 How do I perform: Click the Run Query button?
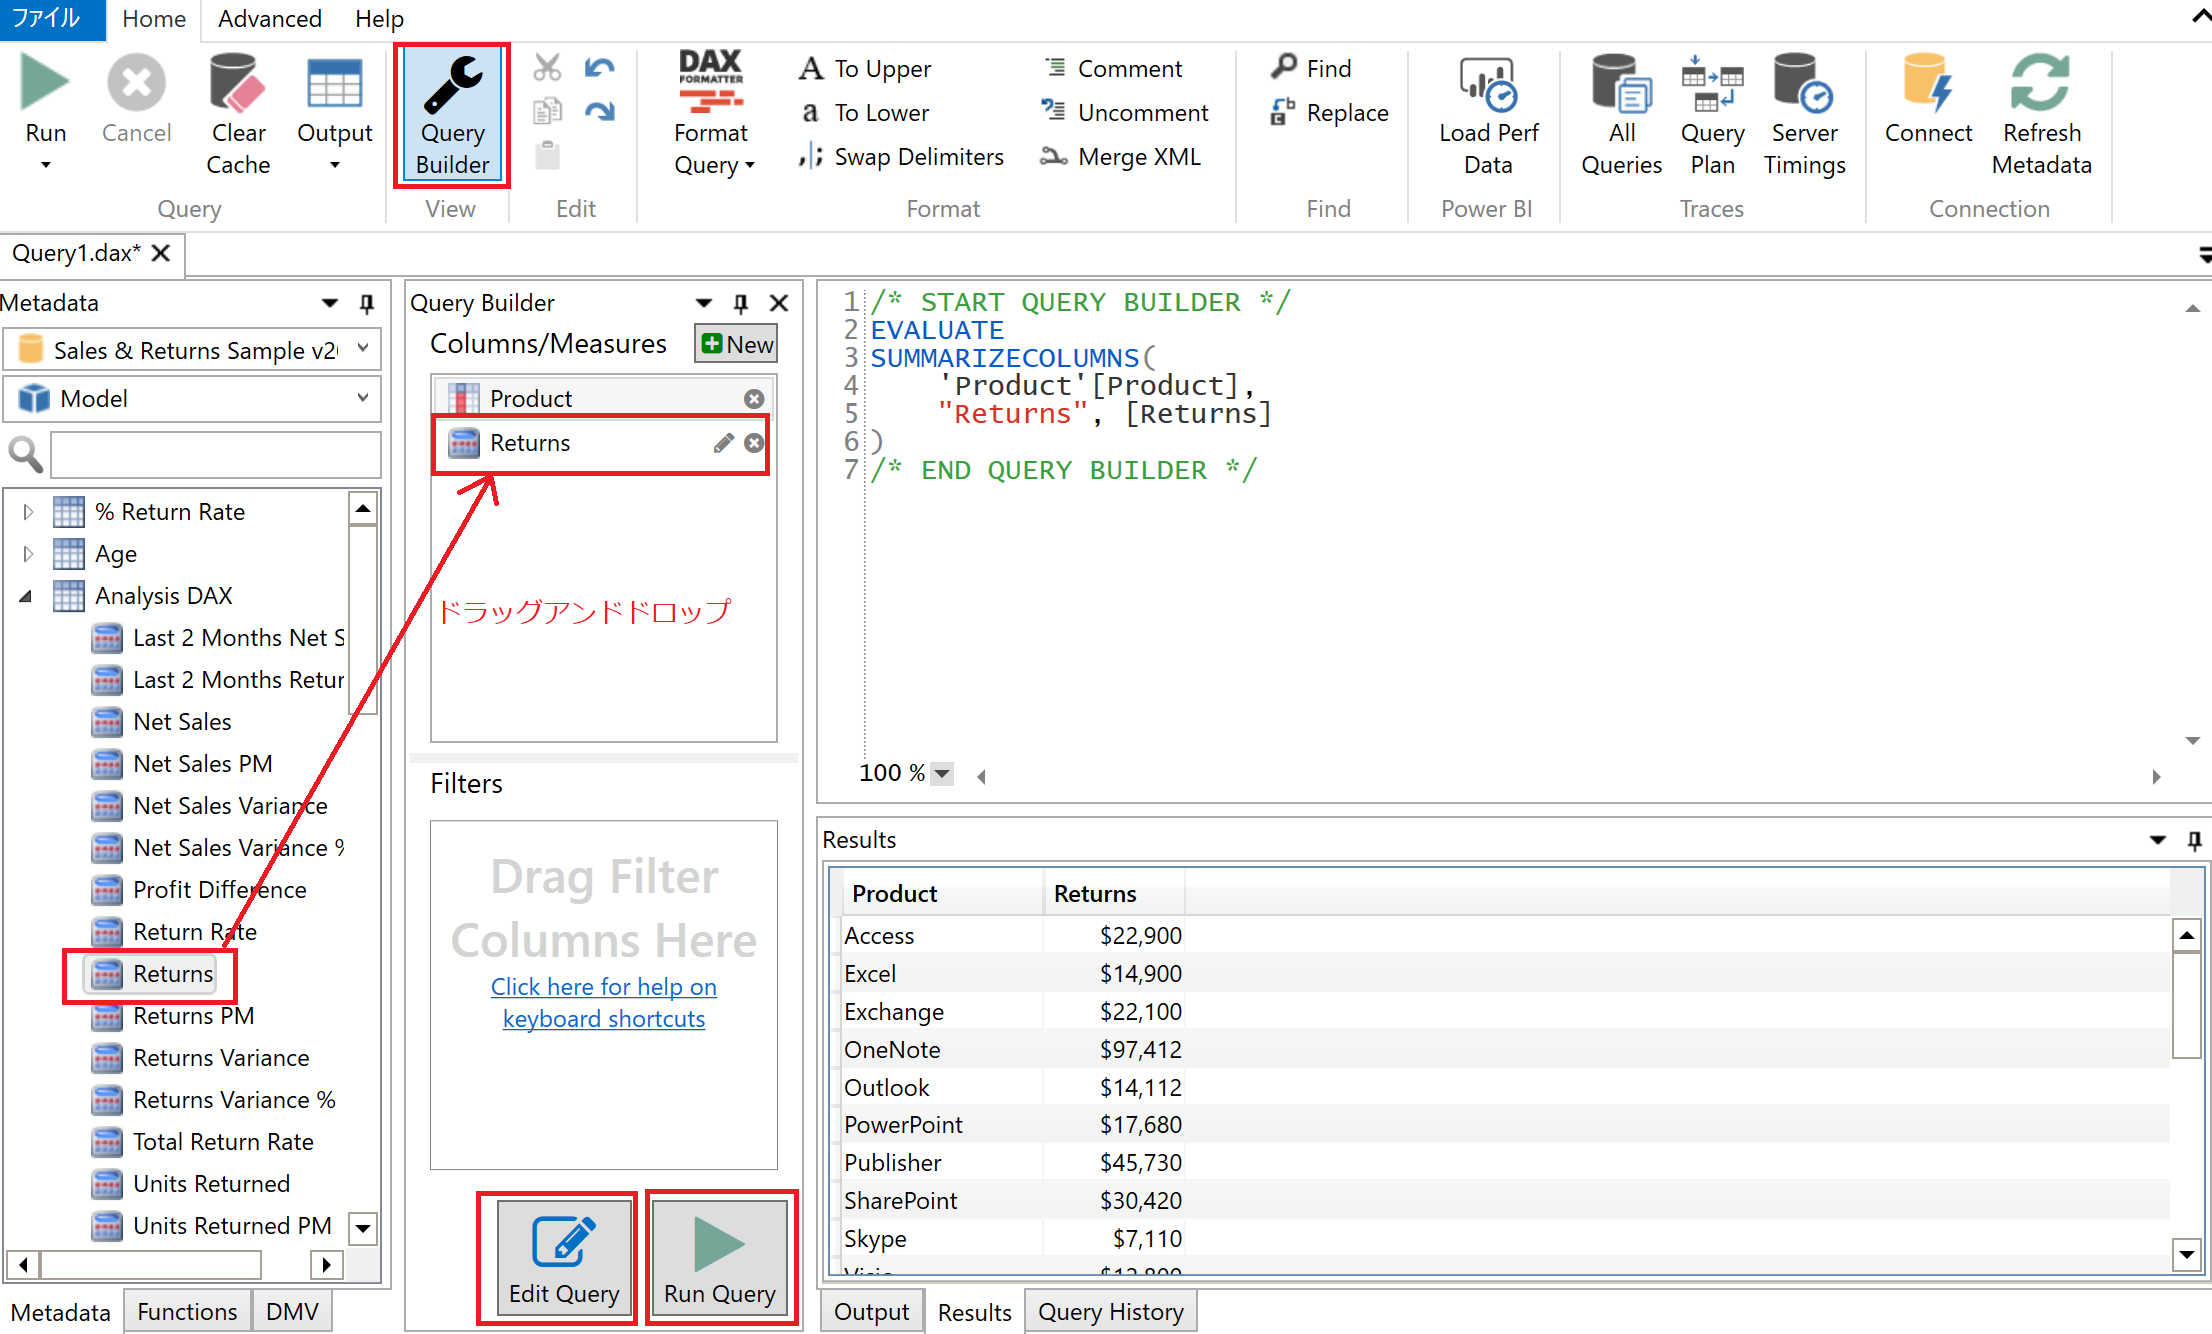pos(720,1258)
